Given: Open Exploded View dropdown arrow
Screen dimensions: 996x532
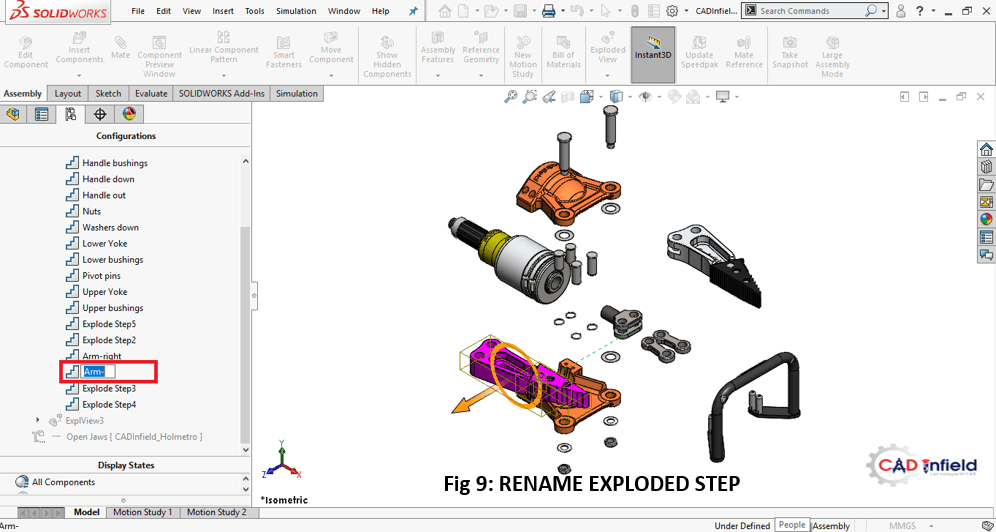Looking at the screenshot, I should click(x=607, y=76).
